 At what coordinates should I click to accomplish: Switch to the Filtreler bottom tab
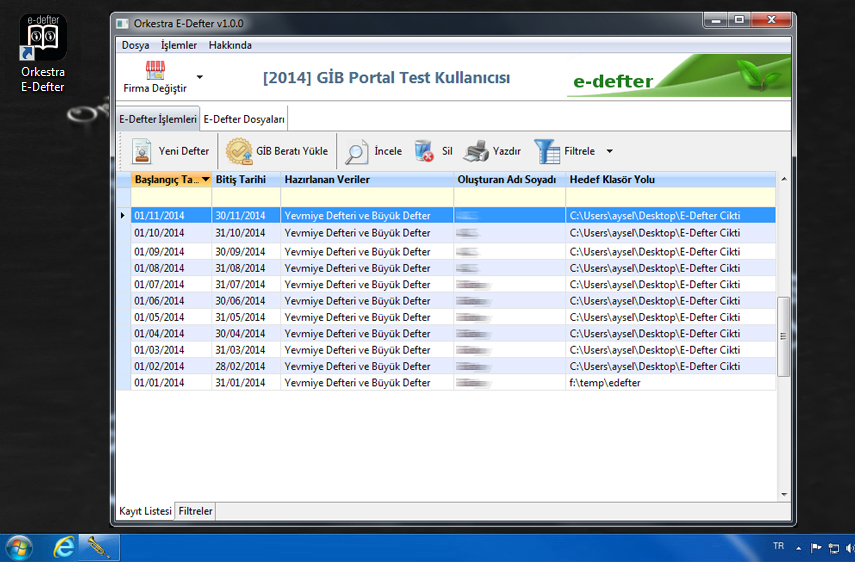pyautogui.click(x=195, y=511)
